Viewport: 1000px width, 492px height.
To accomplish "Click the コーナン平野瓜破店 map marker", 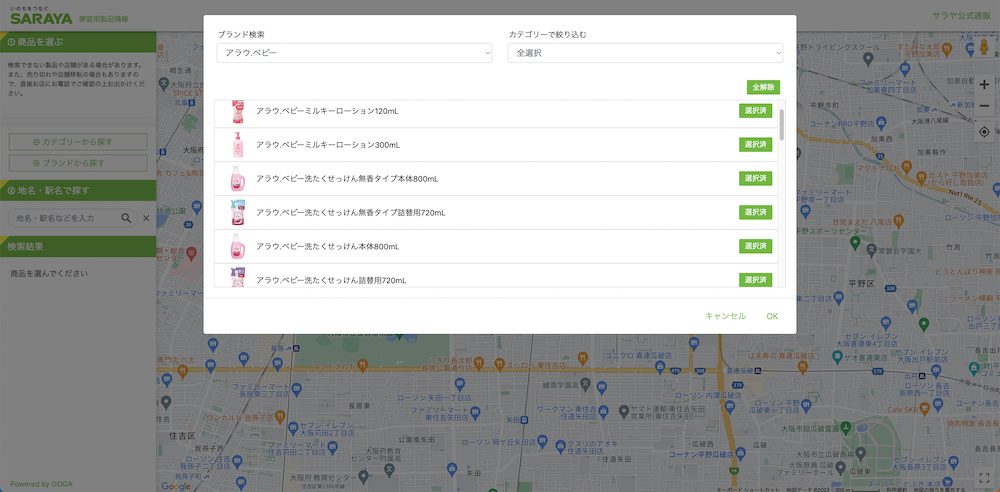I will pos(740,453).
